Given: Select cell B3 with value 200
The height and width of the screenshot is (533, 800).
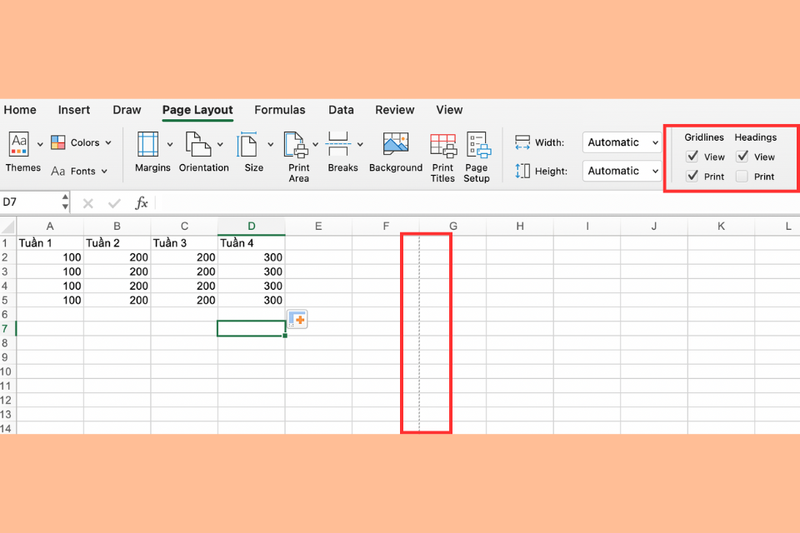Looking at the screenshot, I should [x=117, y=271].
